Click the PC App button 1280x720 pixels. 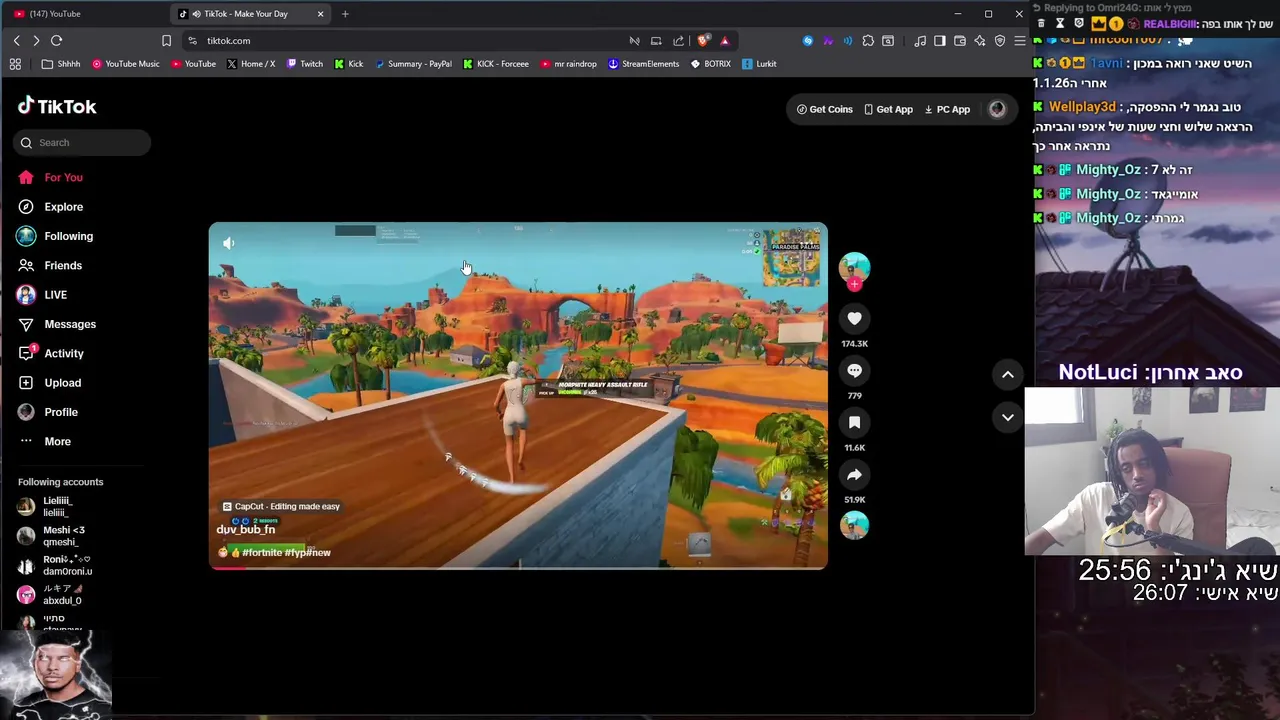point(947,109)
